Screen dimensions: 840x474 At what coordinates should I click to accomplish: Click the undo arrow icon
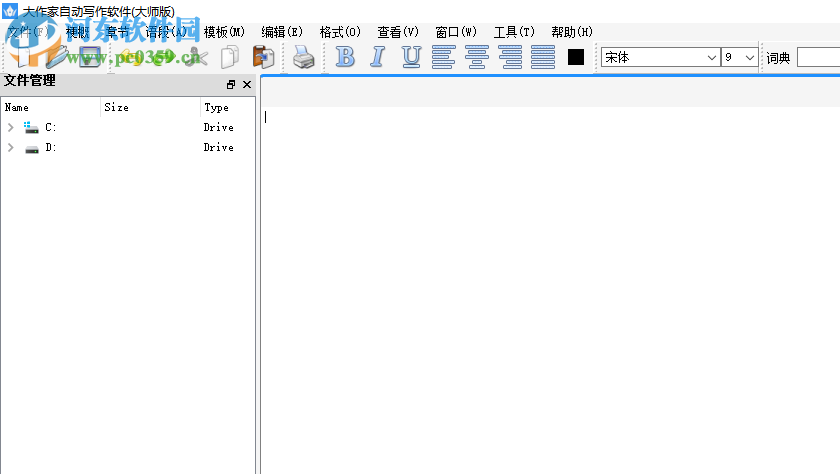(131, 57)
